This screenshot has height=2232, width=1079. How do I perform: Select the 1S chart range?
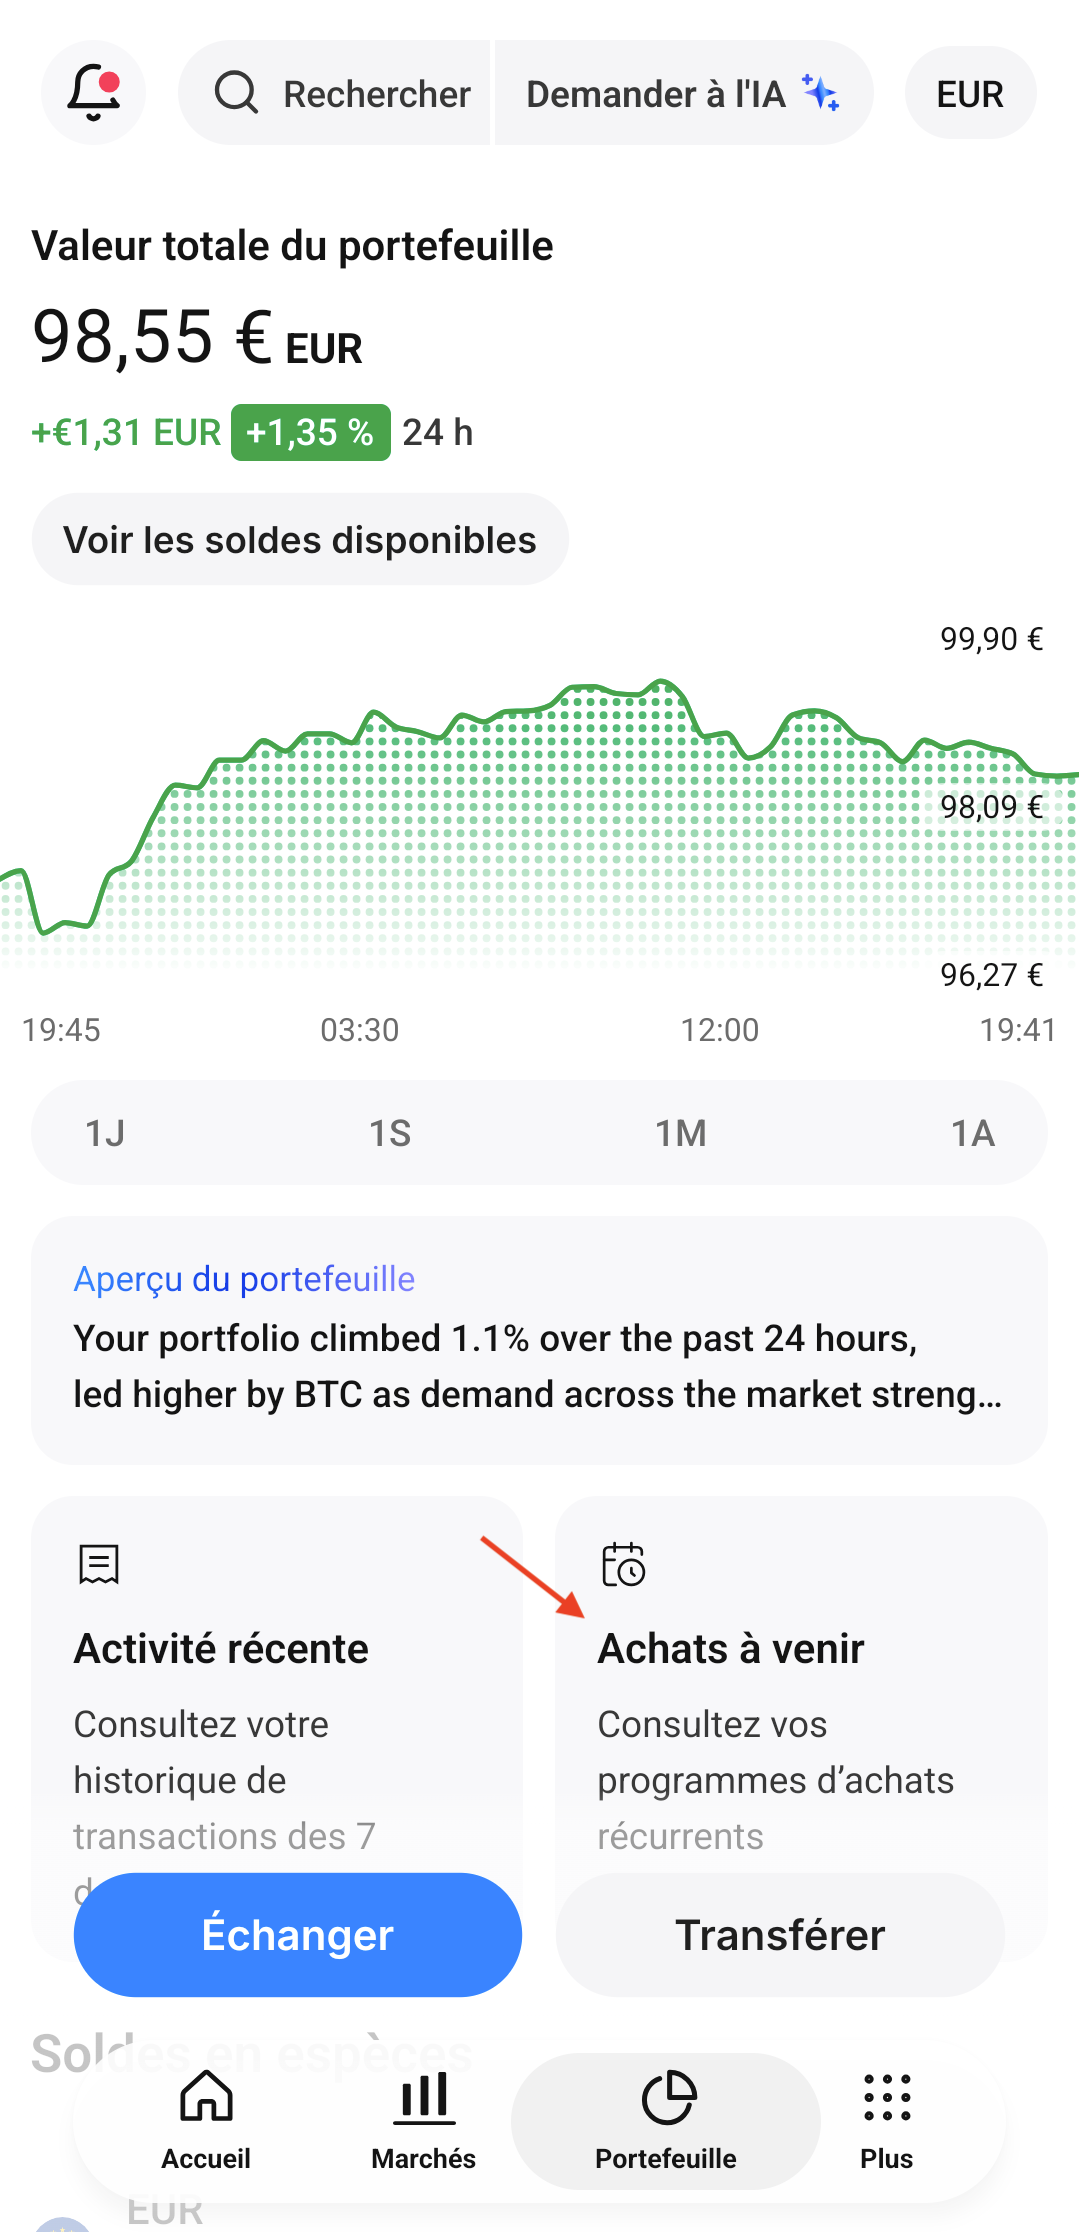click(390, 1133)
